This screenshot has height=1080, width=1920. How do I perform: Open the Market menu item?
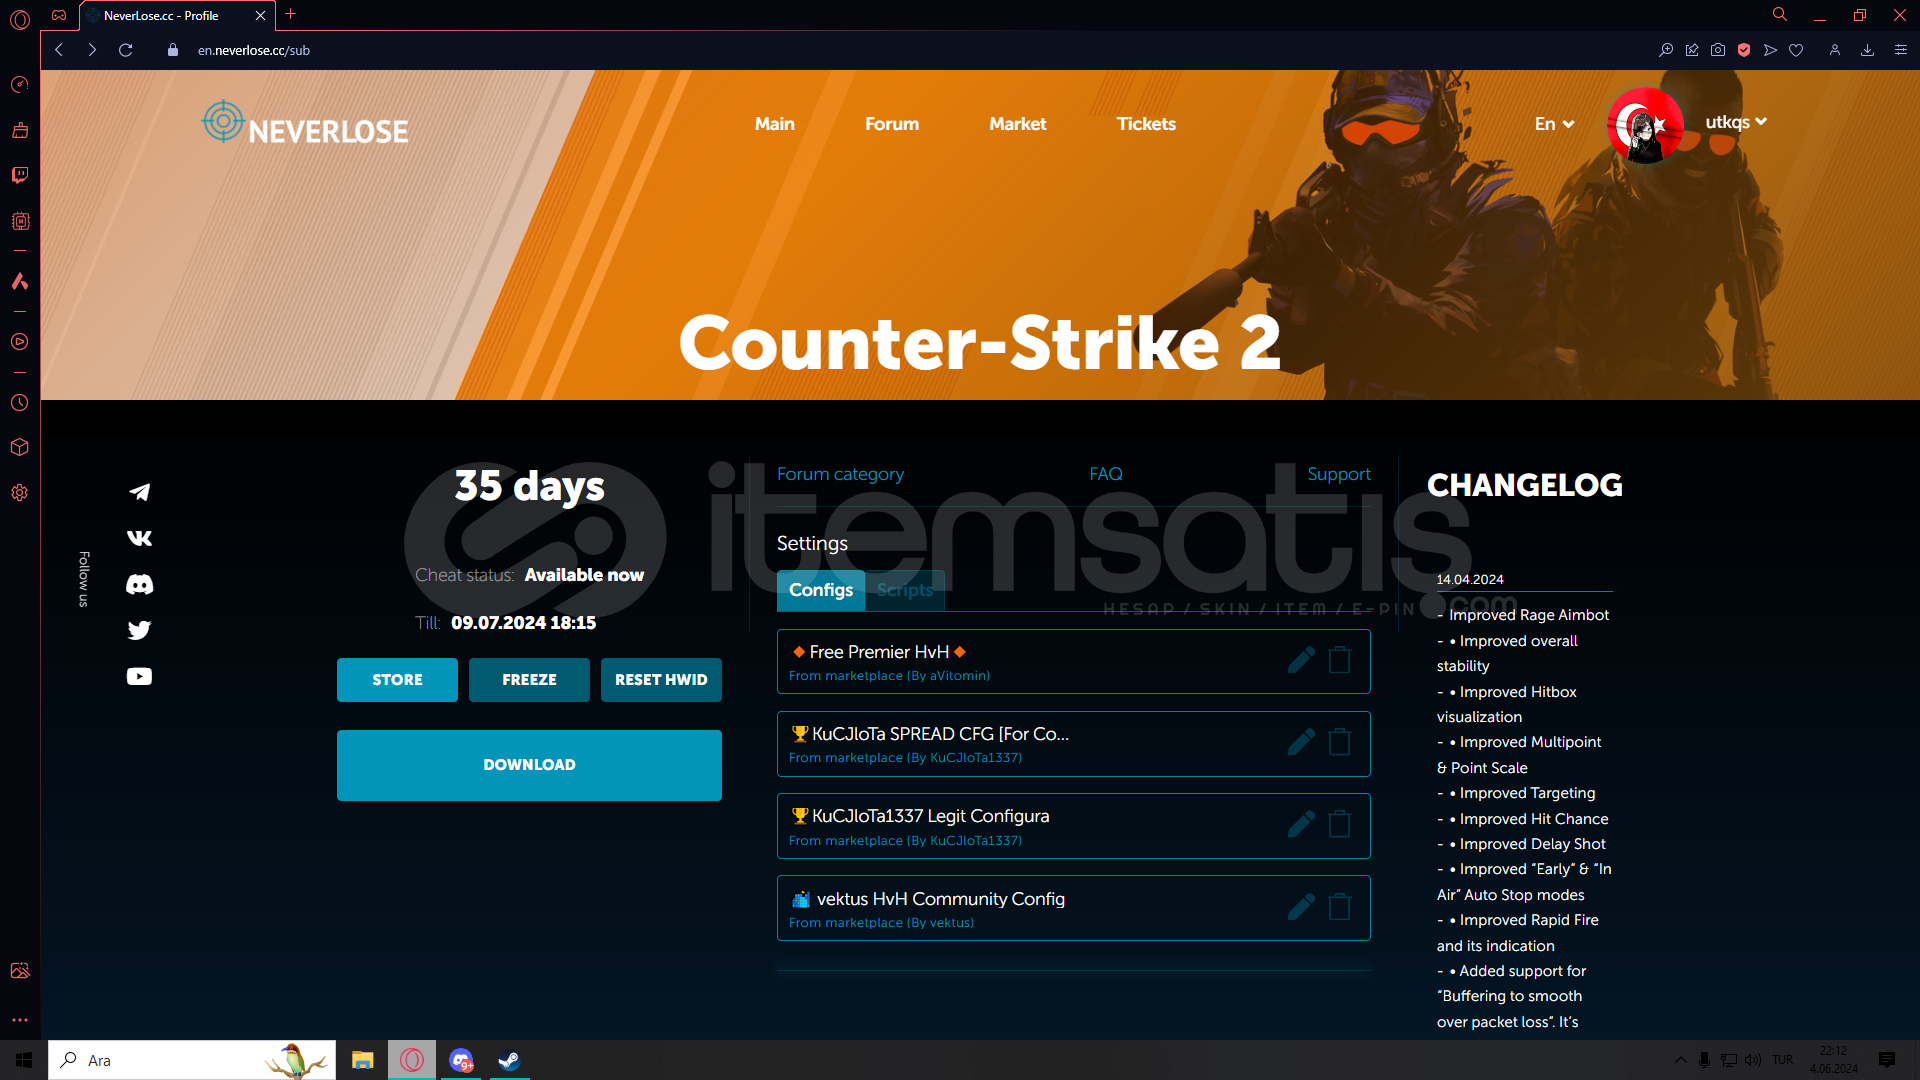pyautogui.click(x=1018, y=124)
